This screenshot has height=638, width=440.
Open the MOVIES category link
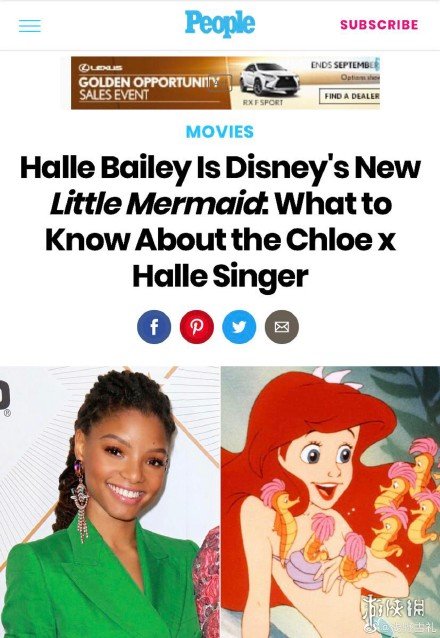(x=220, y=132)
